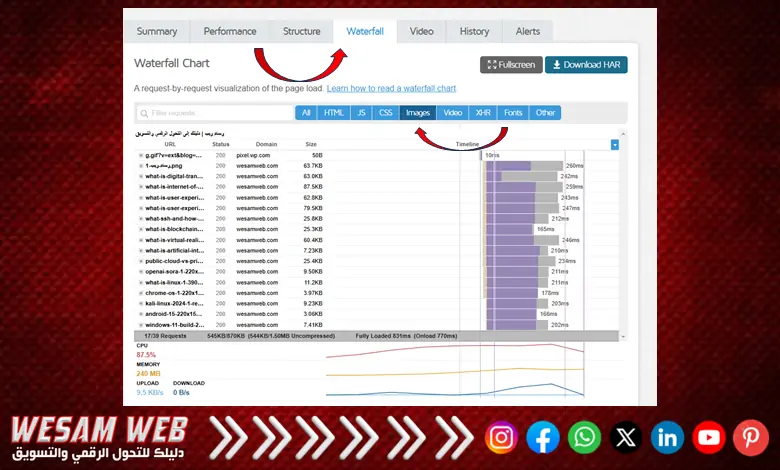The width and height of the screenshot is (780, 470).
Task: Open the Facebook social icon
Action: coord(543,437)
